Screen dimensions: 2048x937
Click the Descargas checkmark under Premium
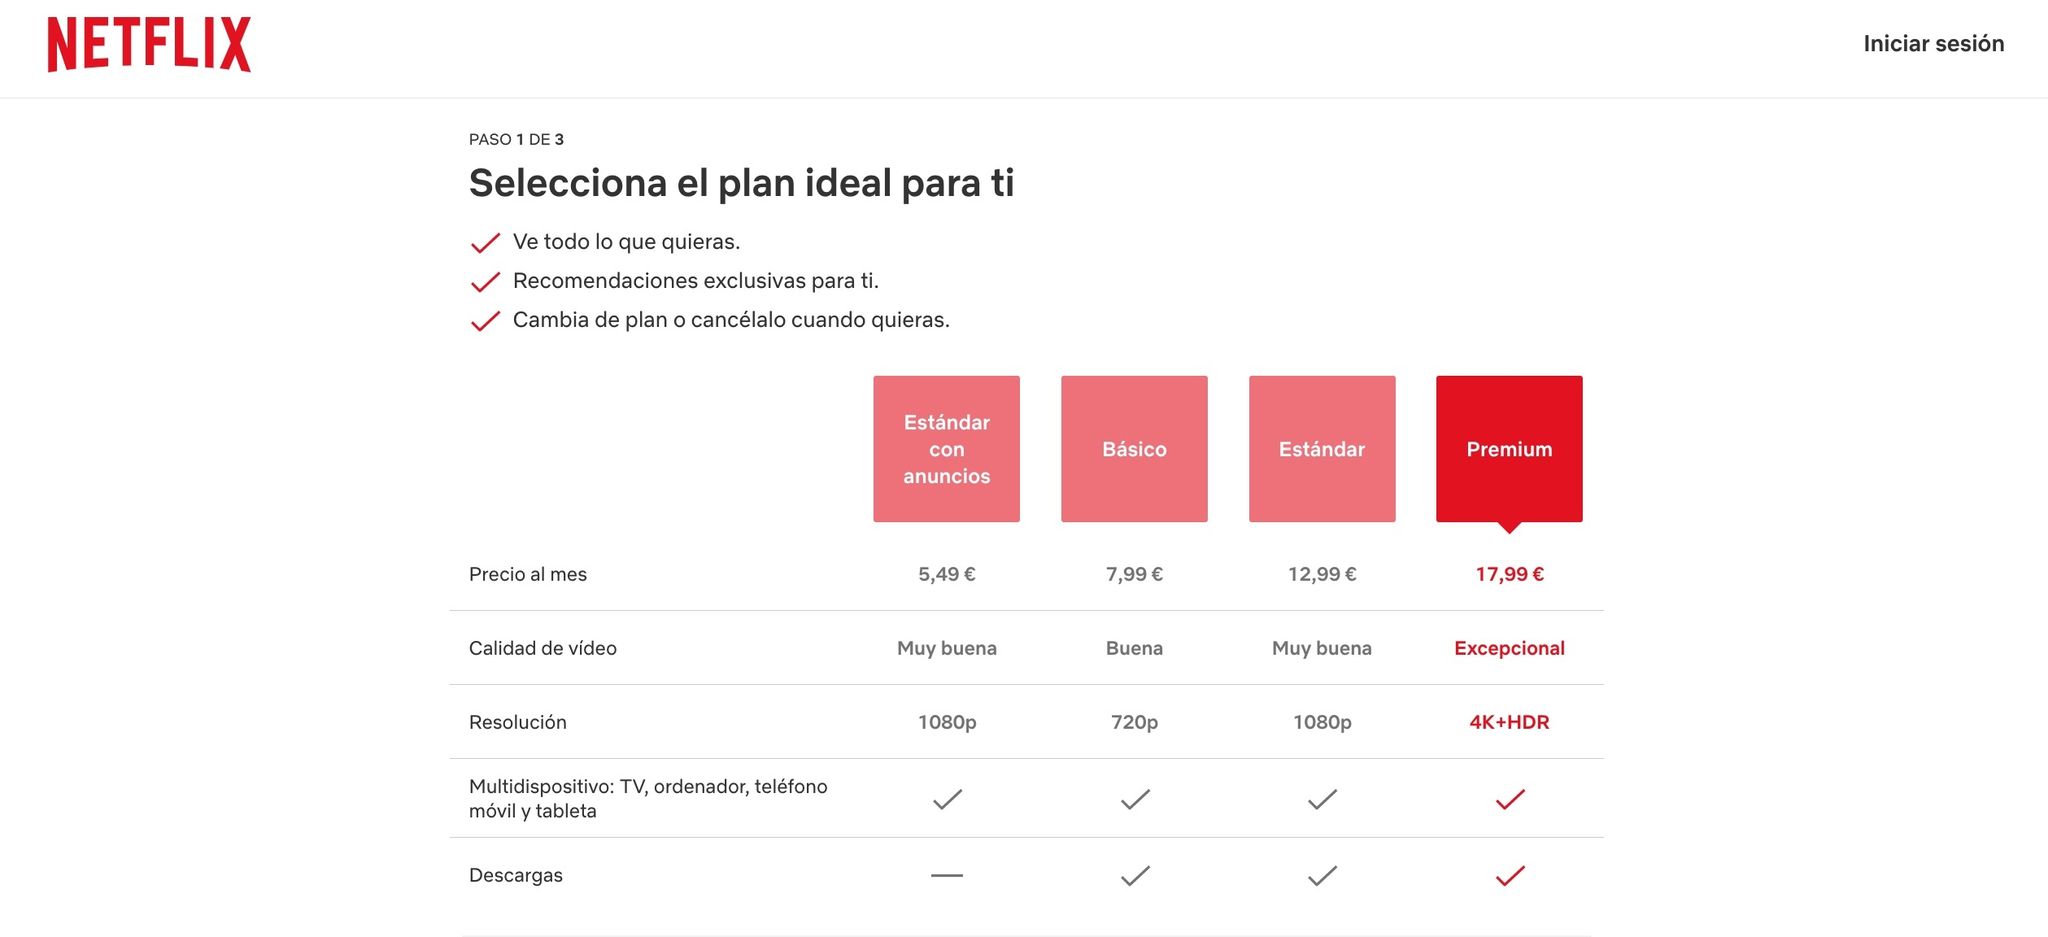click(x=1509, y=875)
